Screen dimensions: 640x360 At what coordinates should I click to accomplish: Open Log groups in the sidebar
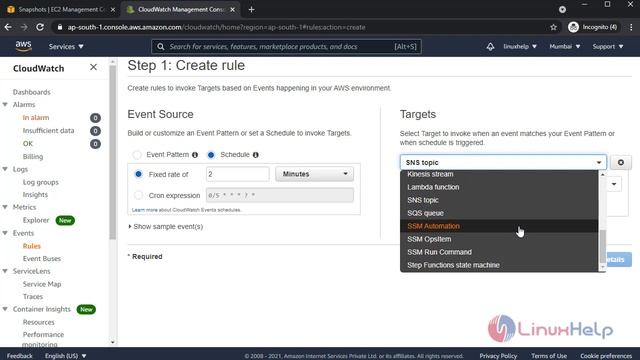(40, 182)
